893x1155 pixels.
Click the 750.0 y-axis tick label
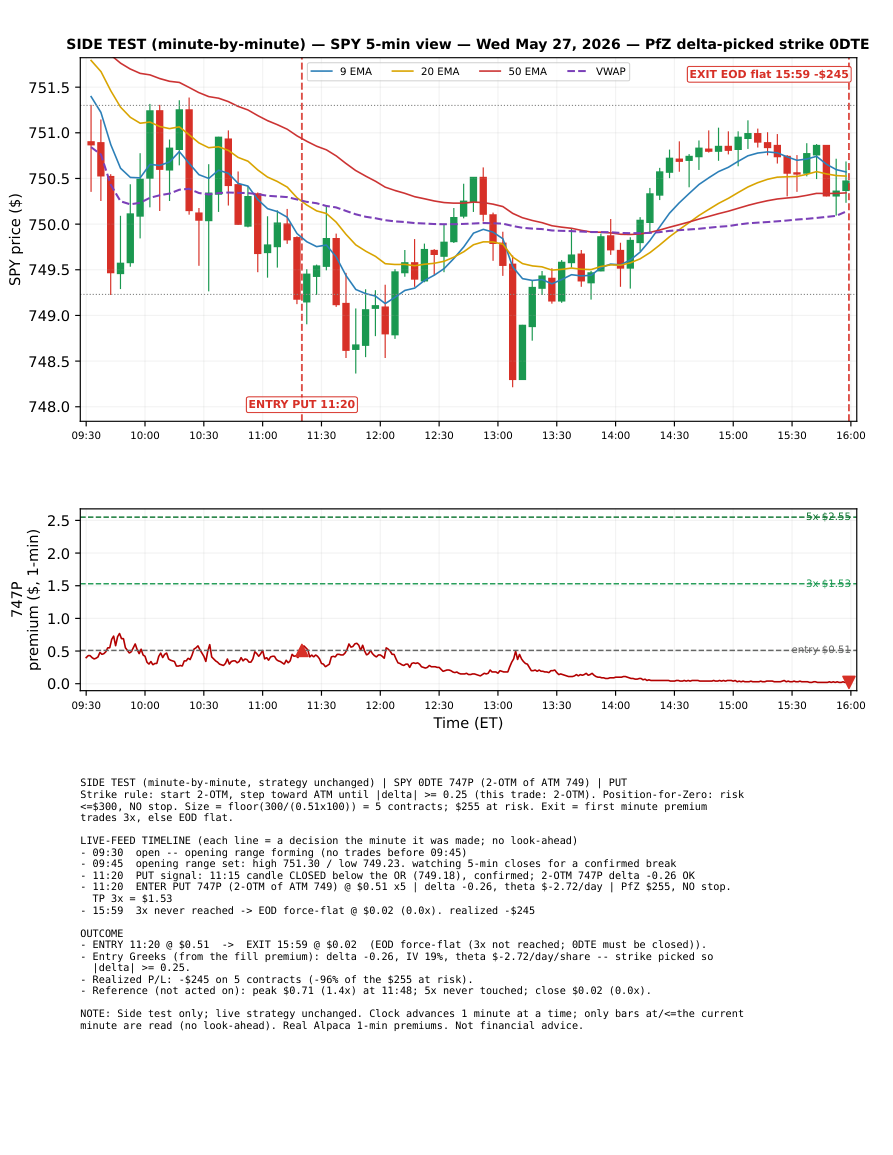click(49, 225)
